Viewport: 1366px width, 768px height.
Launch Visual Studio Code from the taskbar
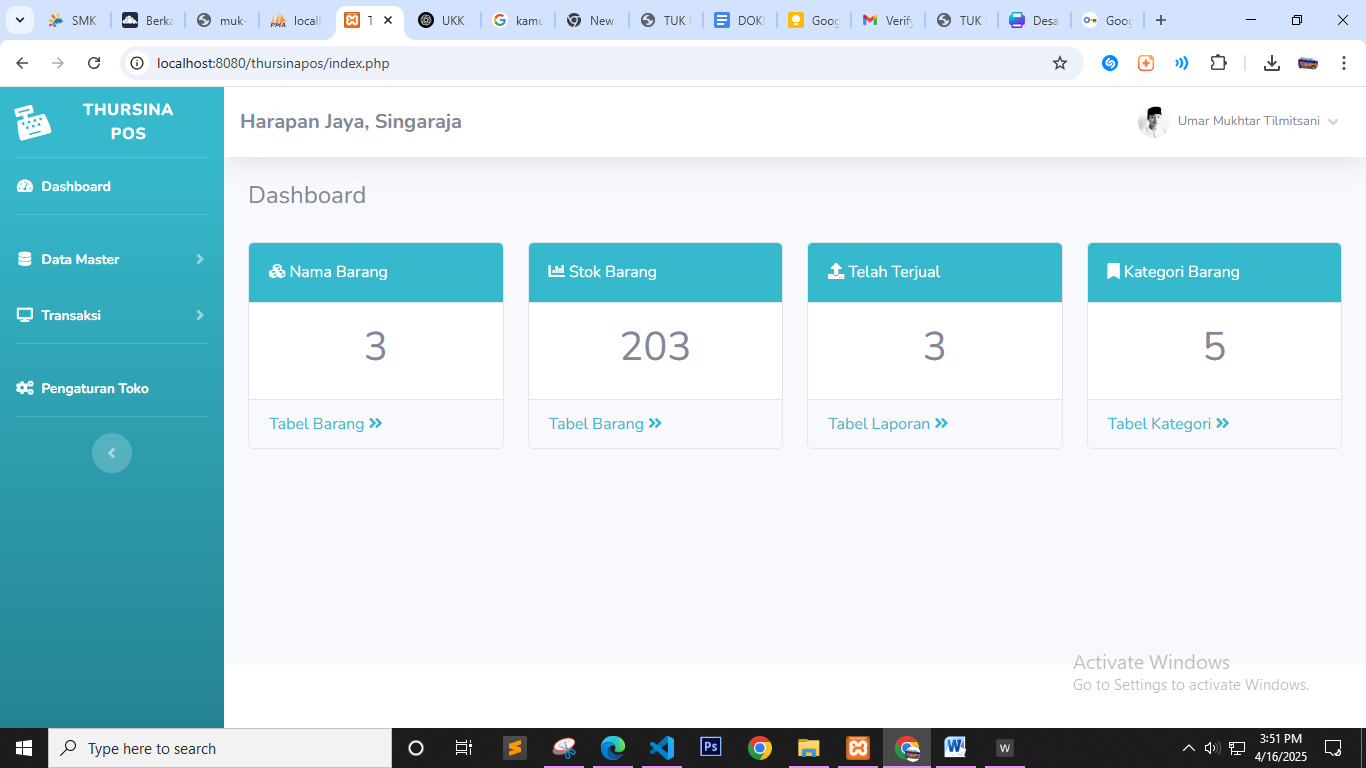[x=661, y=748]
